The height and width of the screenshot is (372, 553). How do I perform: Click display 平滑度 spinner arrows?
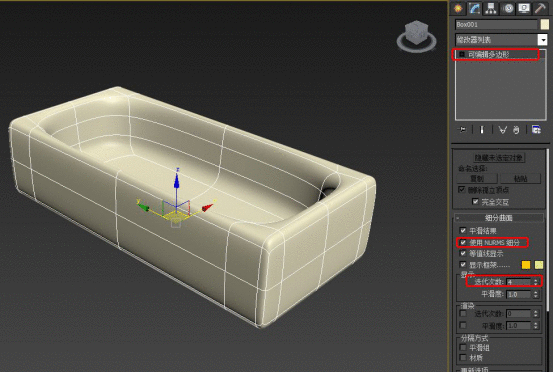click(x=536, y=294)
